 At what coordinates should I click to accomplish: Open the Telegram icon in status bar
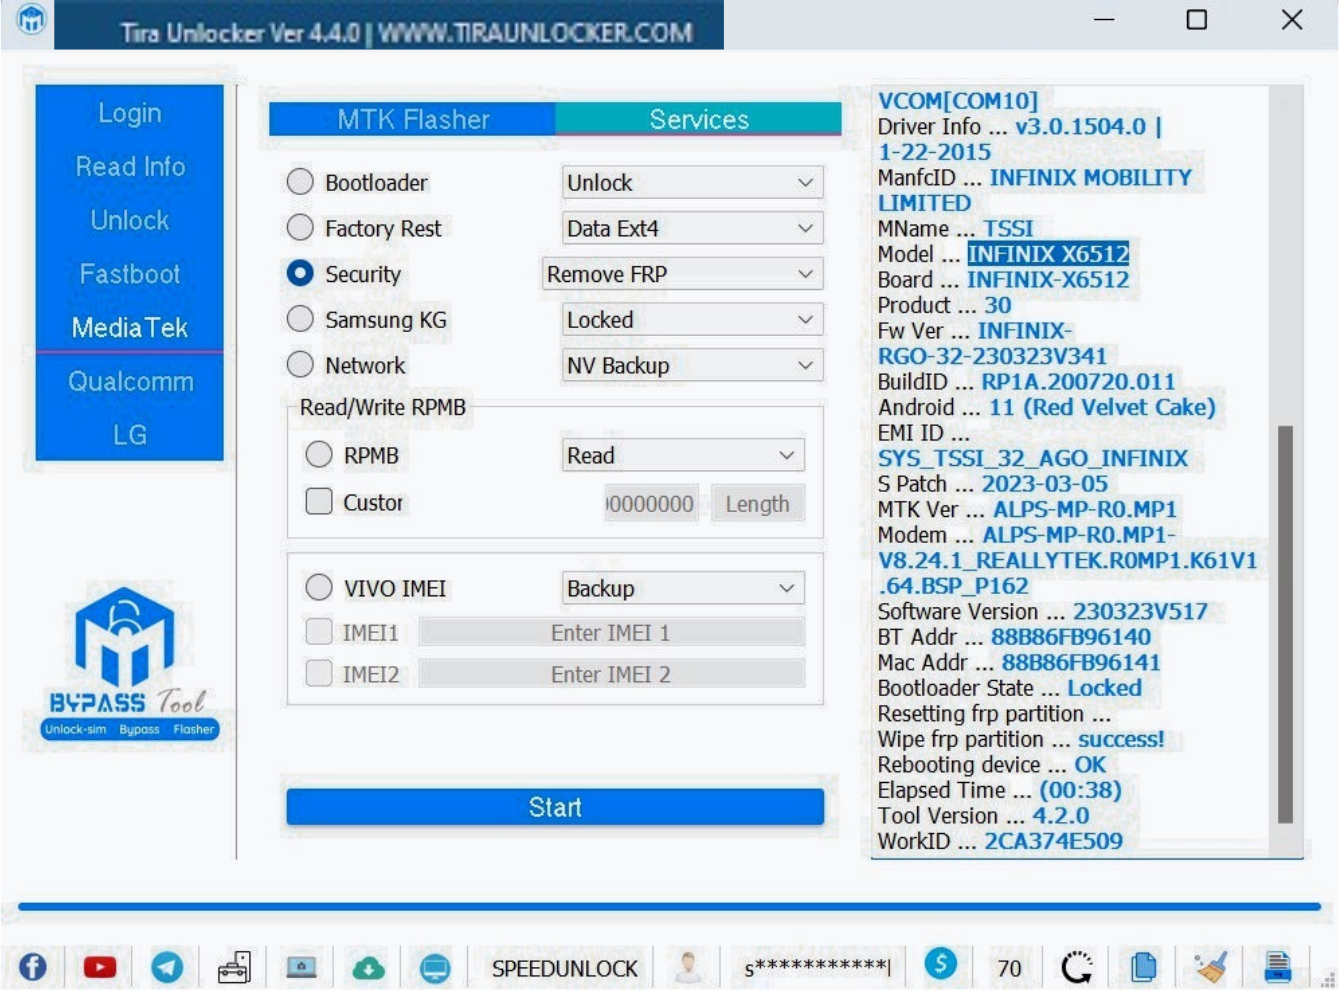tap(167, 967)
